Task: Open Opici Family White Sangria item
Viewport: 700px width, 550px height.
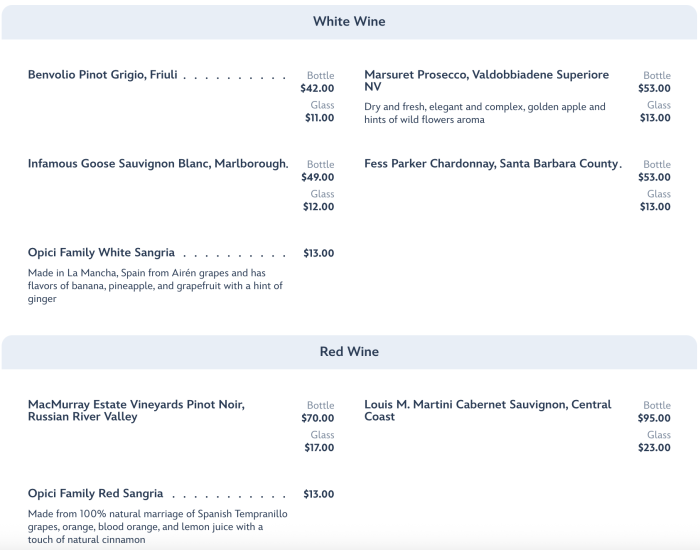Action: (x=101, y=253)
